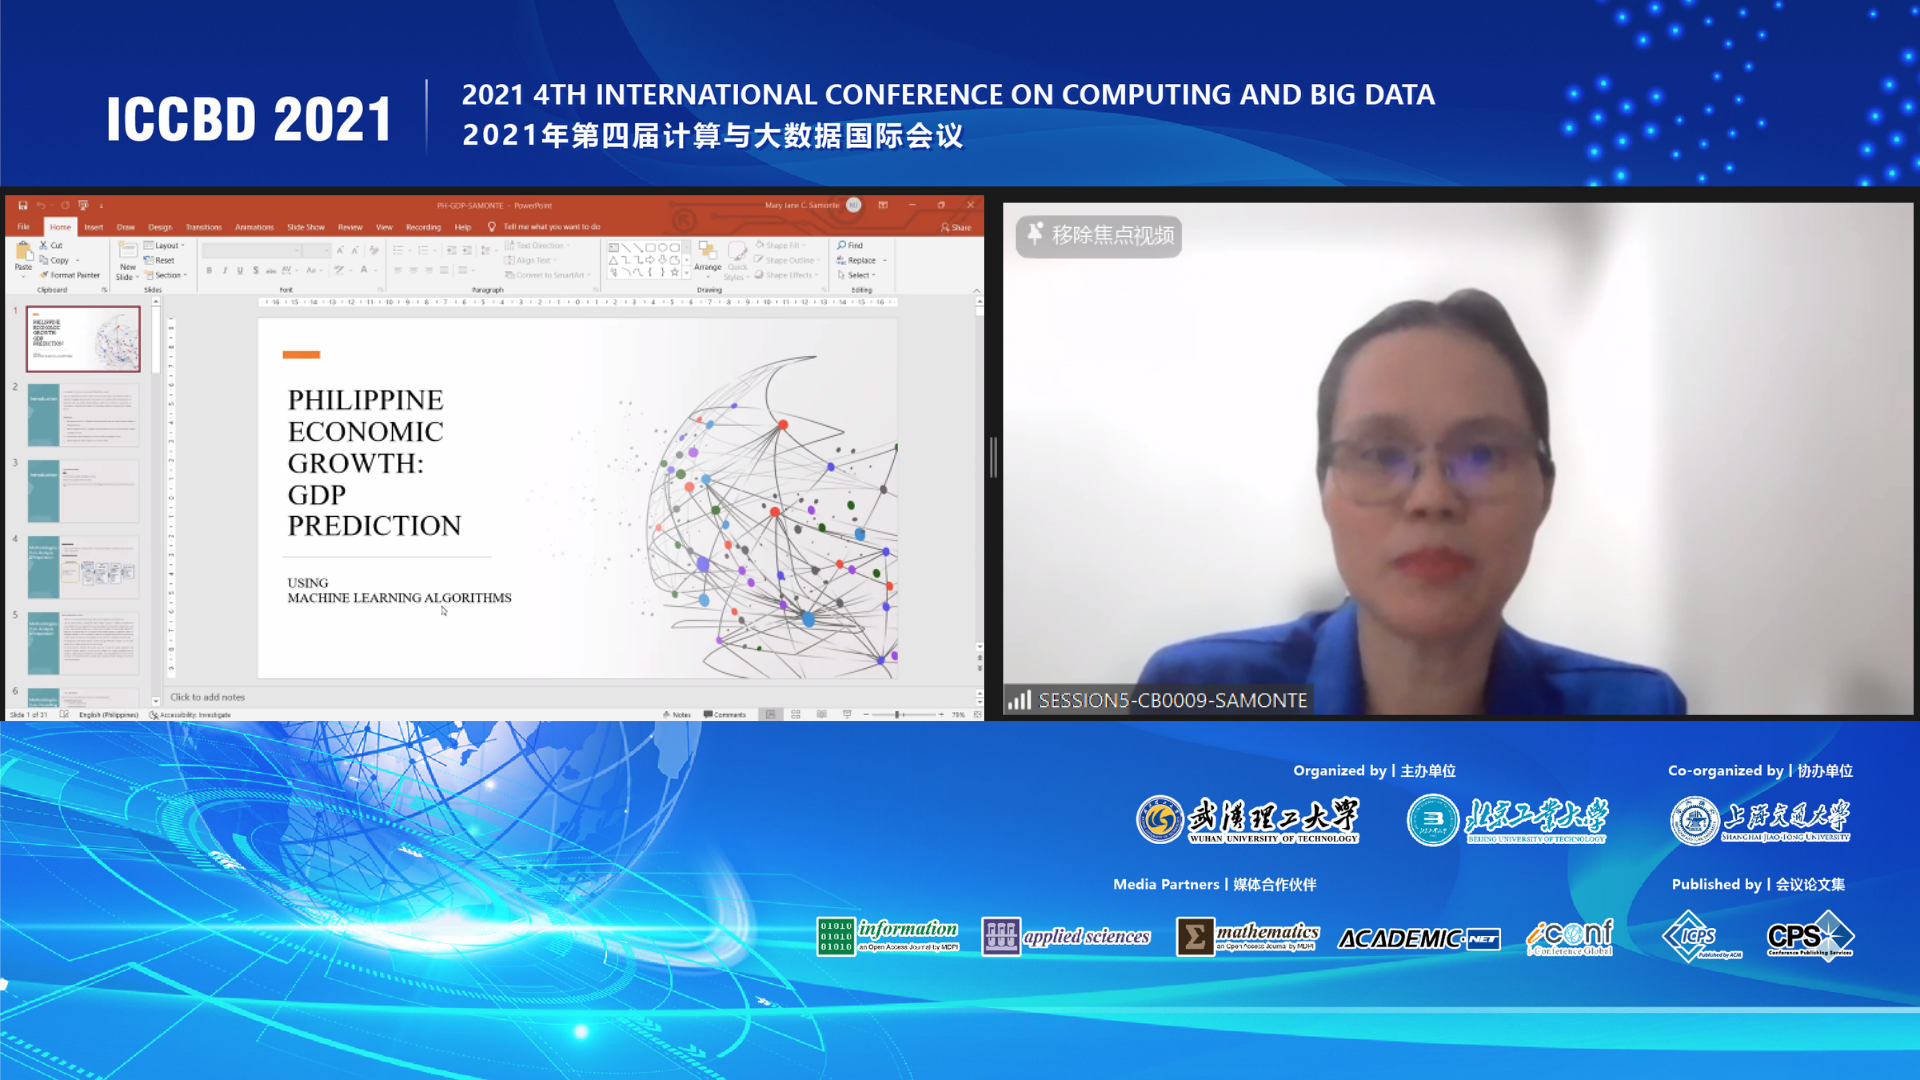Find text using the Find button
Viewport: 1920px width, 1080px height.
[x=850, y=245]
